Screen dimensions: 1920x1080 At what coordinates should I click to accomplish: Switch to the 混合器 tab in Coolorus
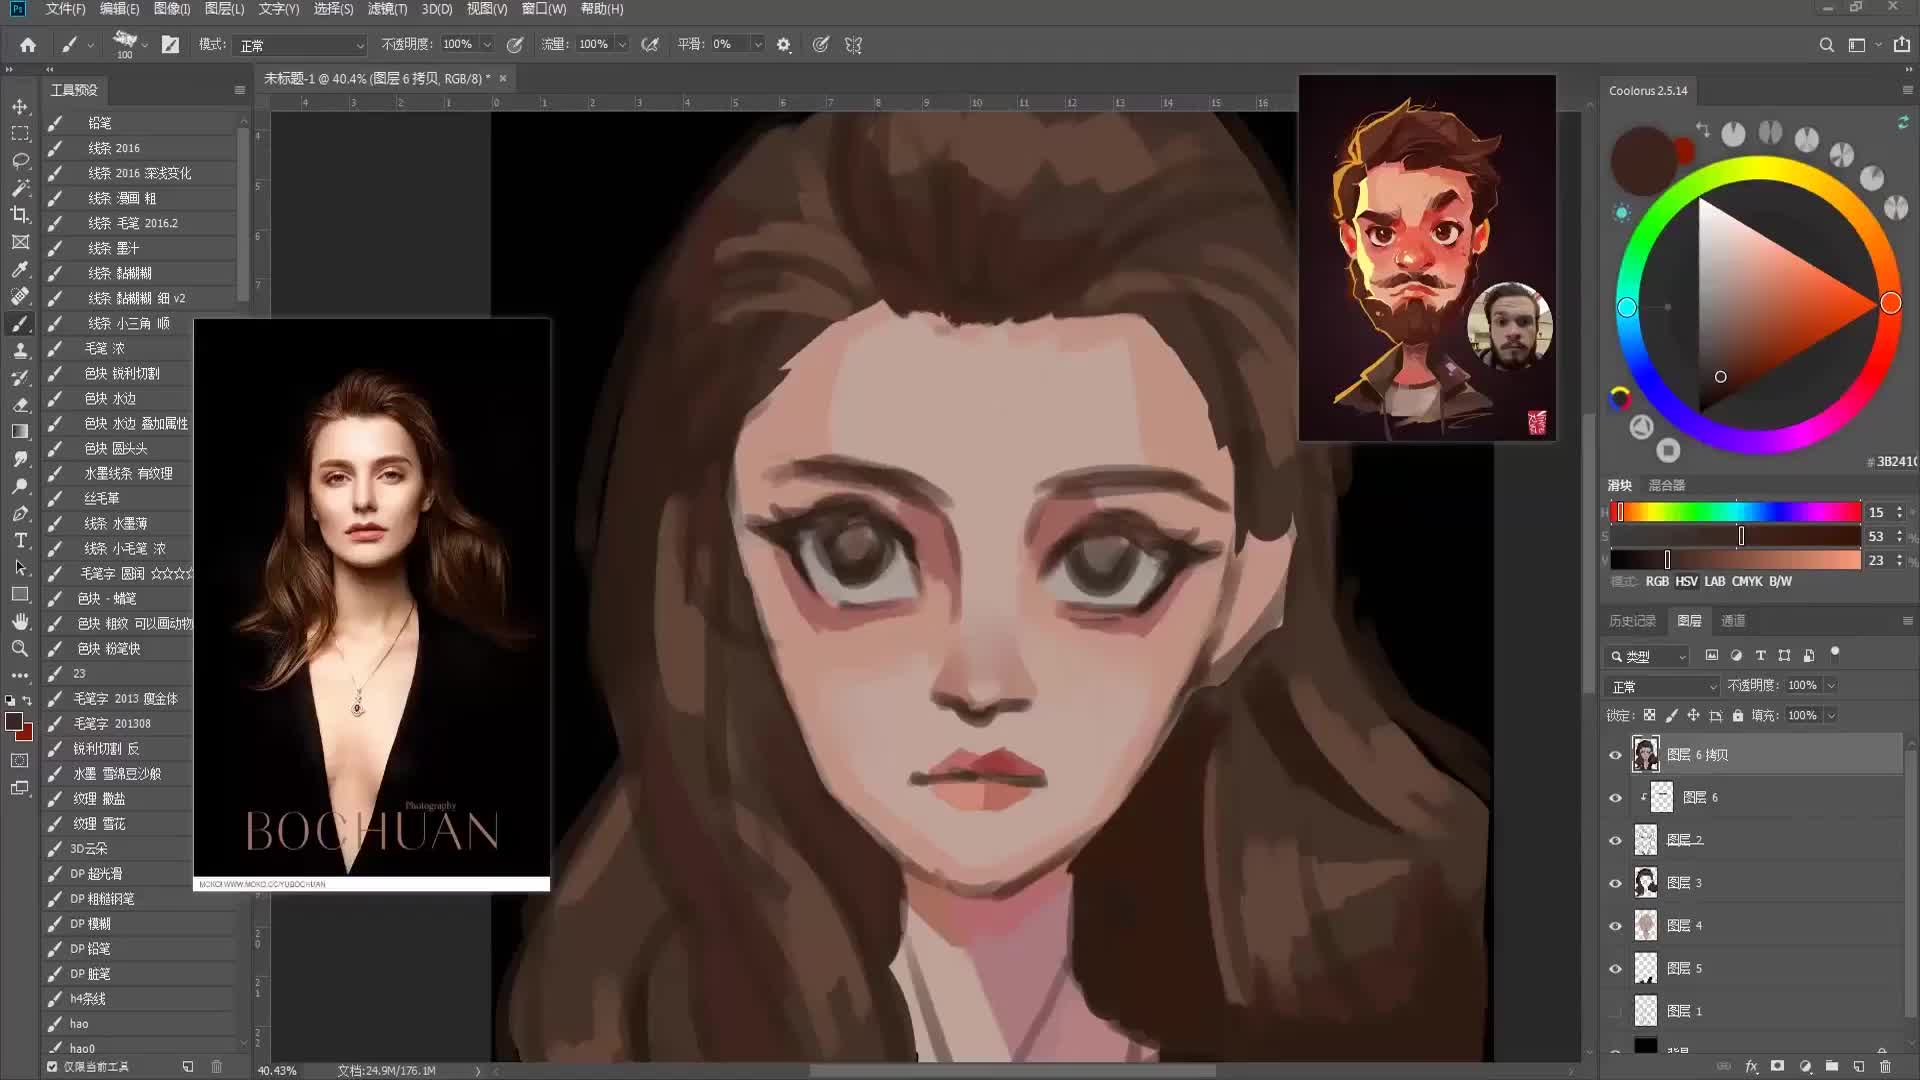pyautogui.click(x=1667, y=485)
